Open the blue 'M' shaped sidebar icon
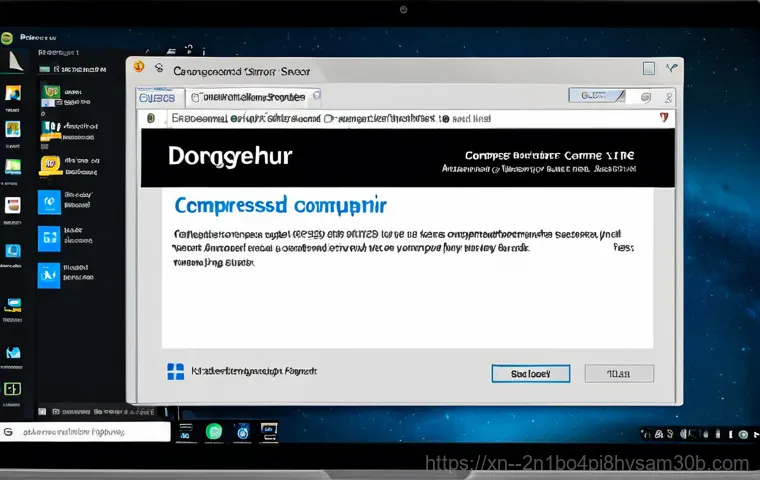This screenshot has height=480, width=760. [x=13, y=352]
